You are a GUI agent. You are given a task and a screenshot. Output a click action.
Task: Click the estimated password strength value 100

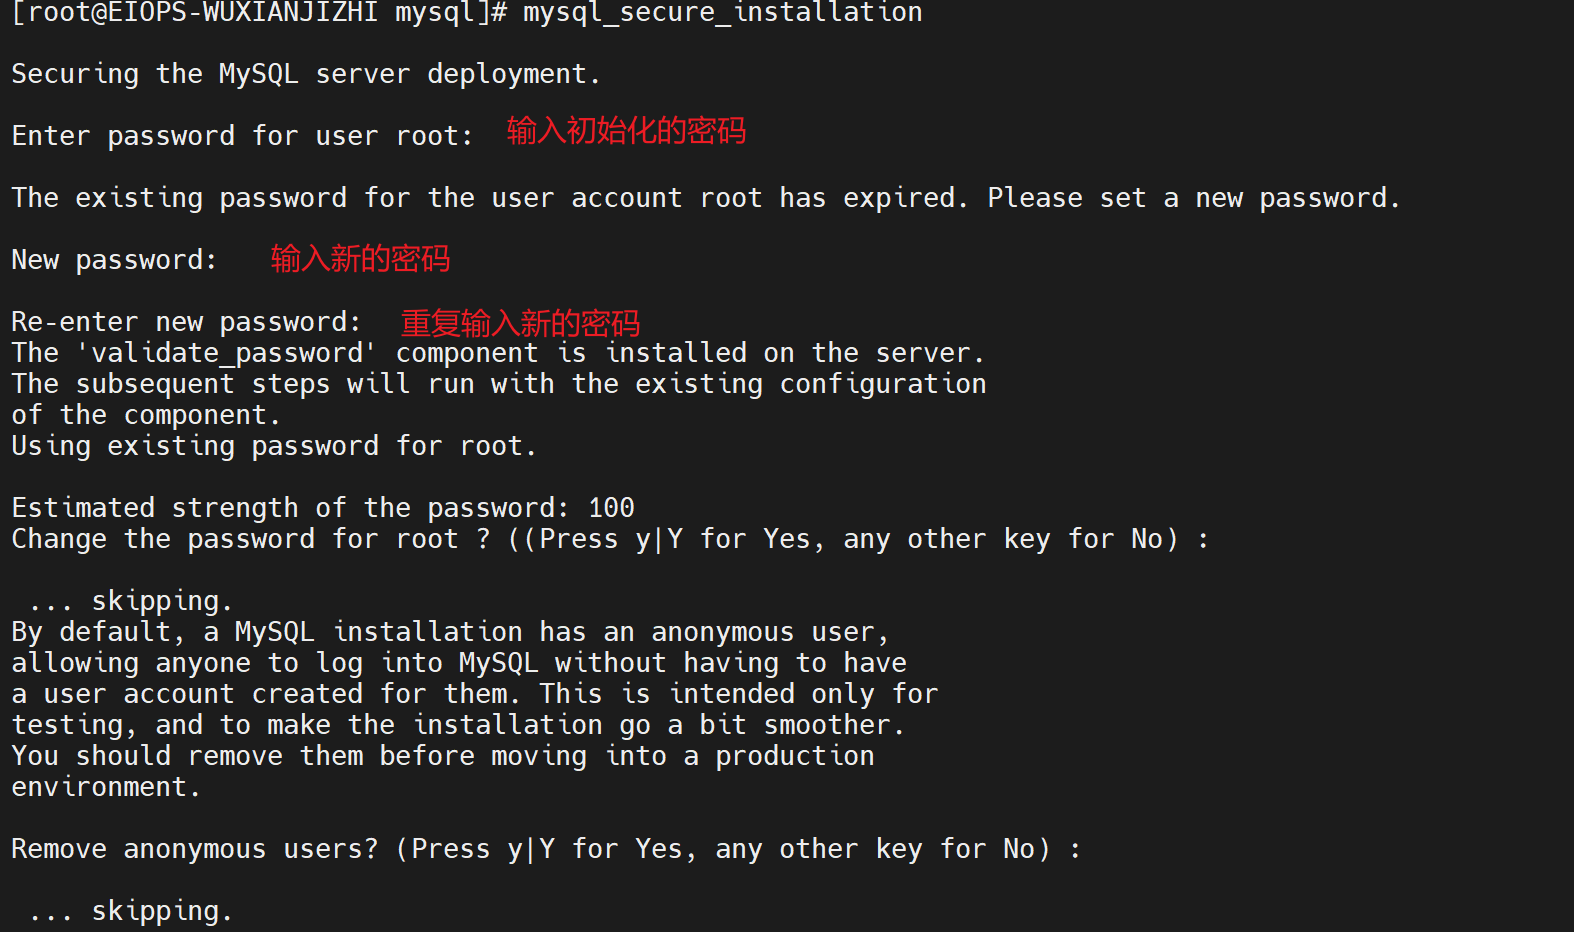point(611,508)
